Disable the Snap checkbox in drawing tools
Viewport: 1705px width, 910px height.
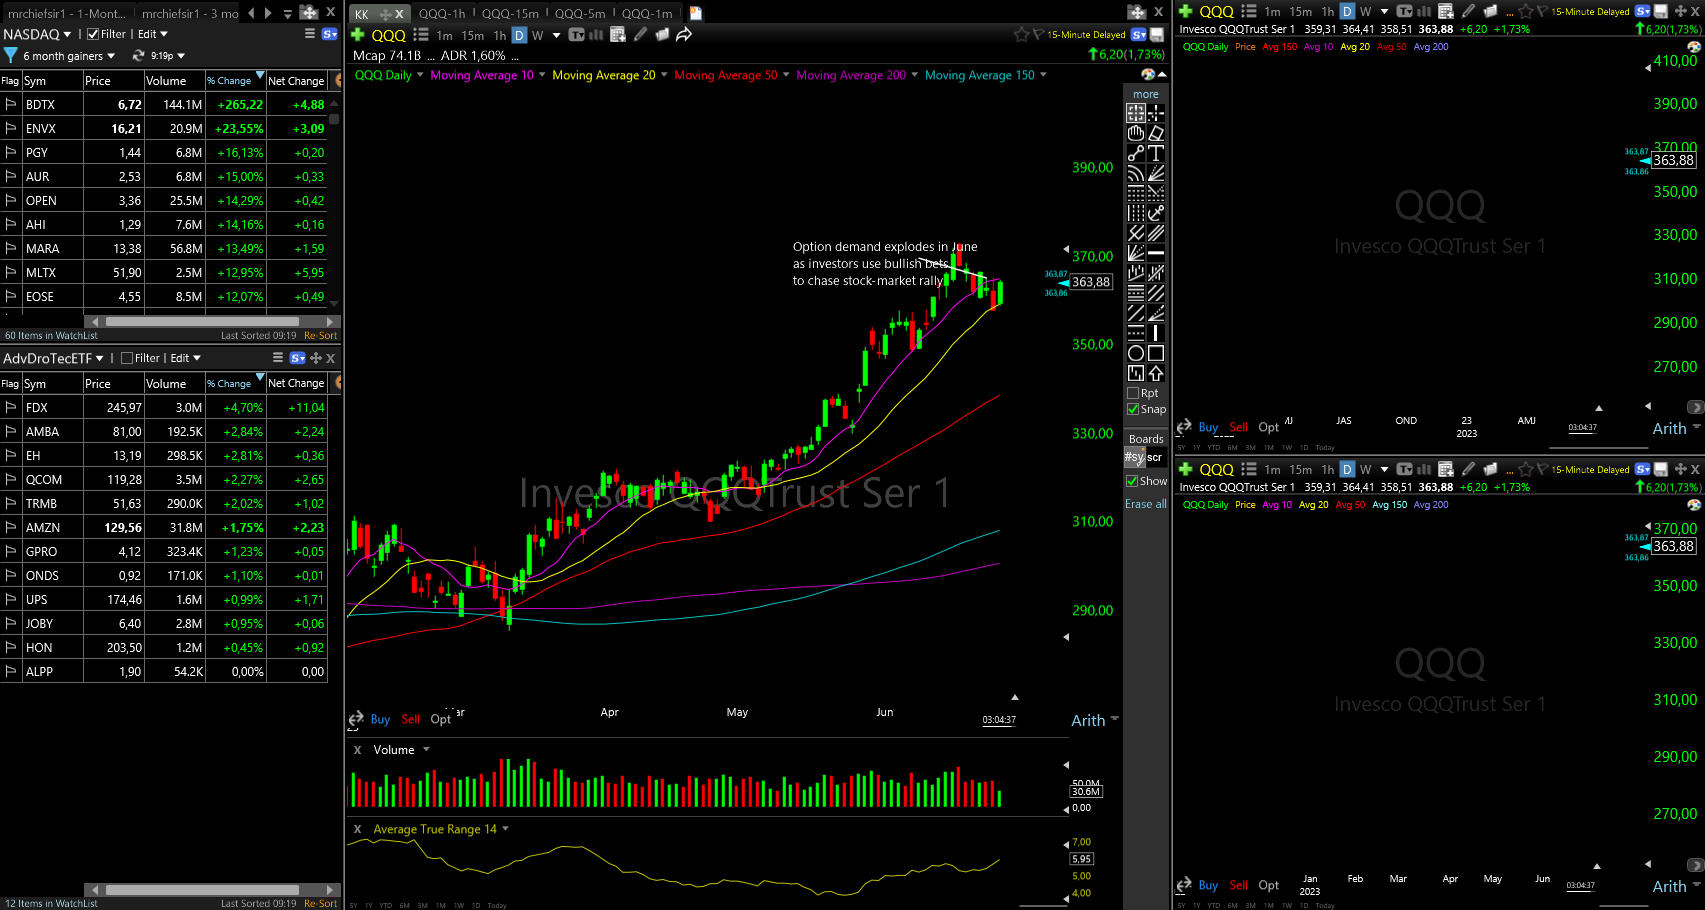(1133, 409)
